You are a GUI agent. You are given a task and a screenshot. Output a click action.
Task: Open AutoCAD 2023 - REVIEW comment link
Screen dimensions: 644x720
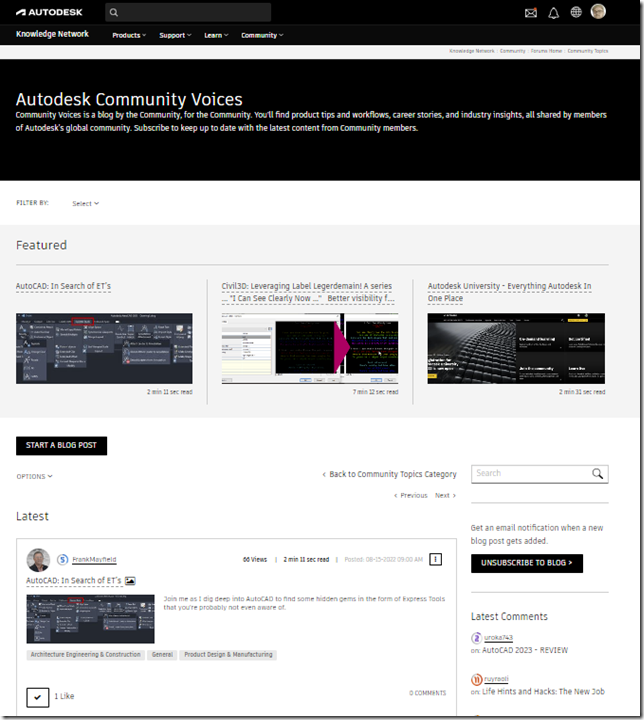point(525,650)
